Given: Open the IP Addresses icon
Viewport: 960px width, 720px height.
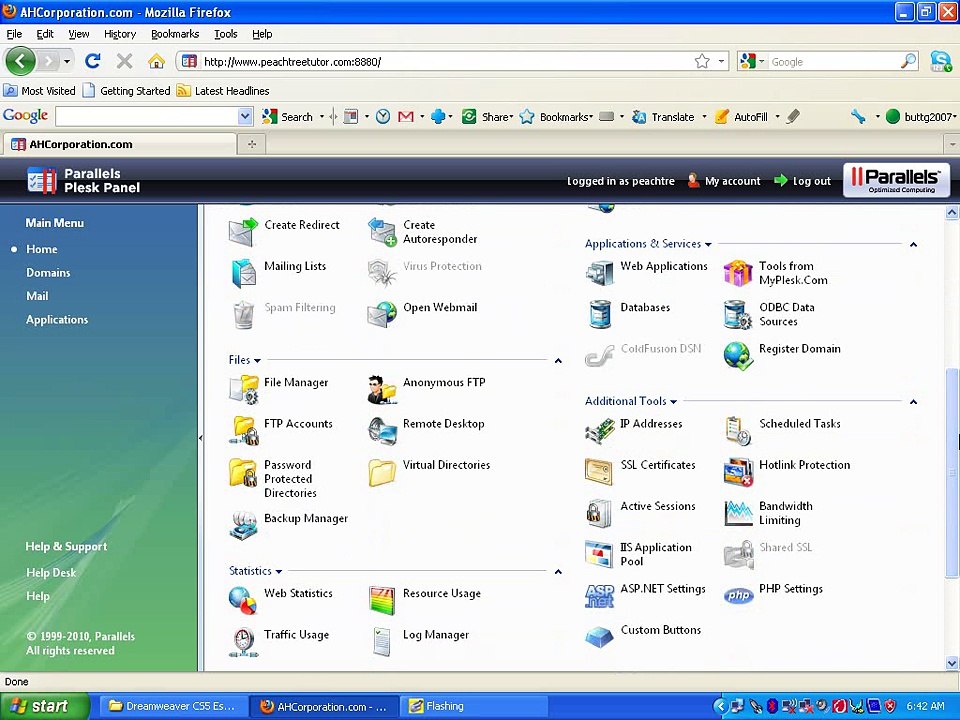Looking at the screenshot, I should click(x=599, y=430).
